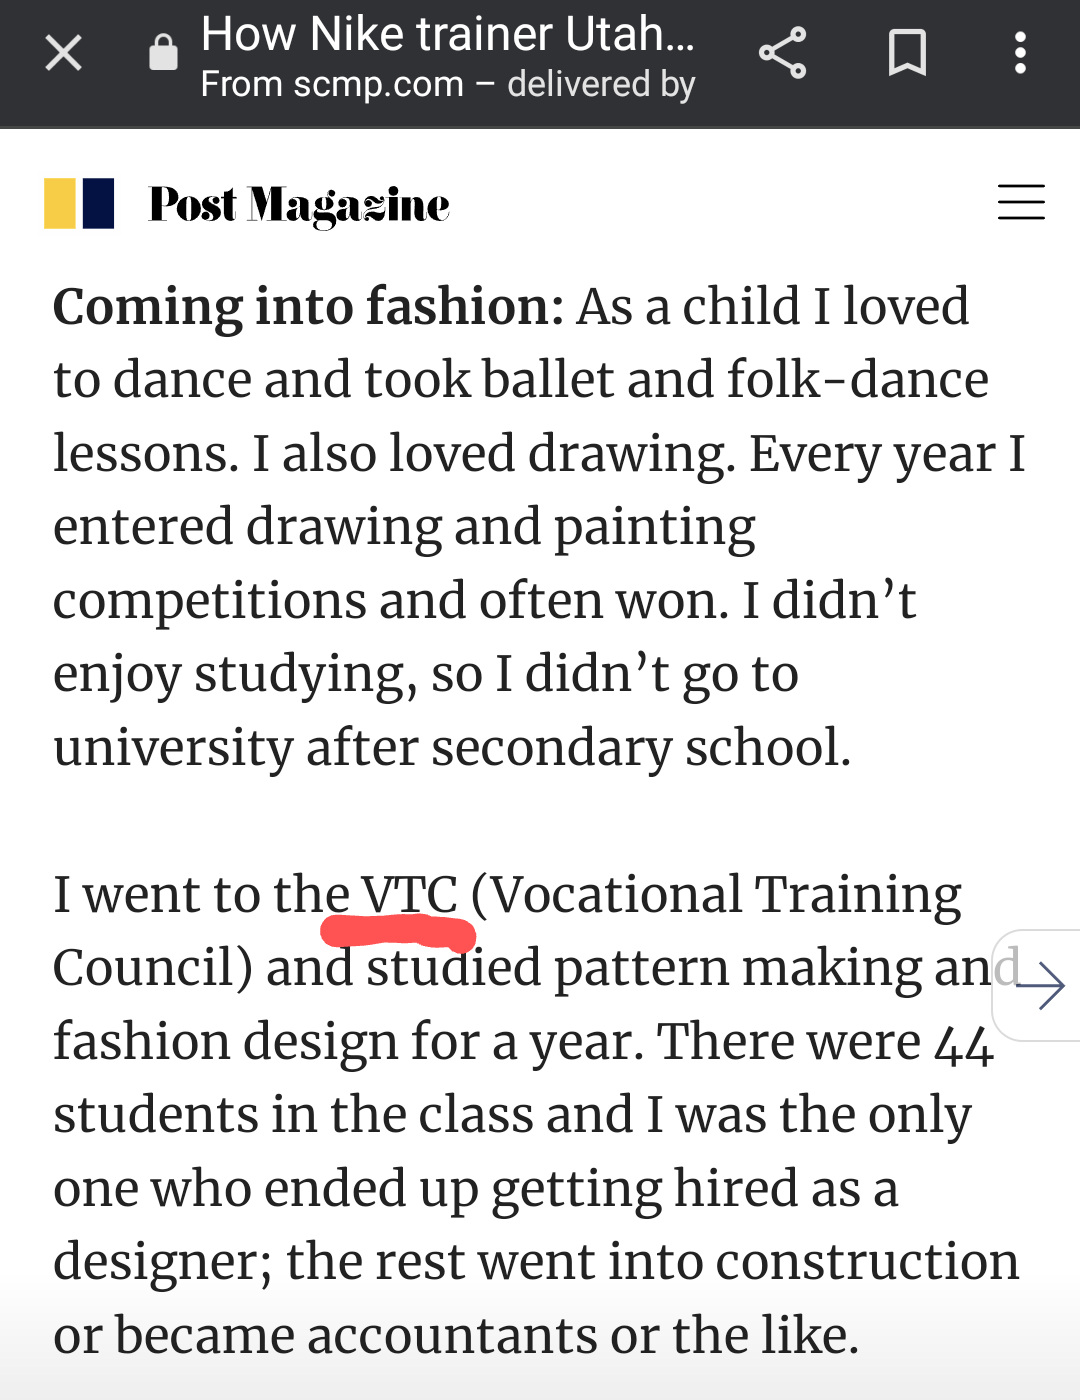Viewport: 1080px width, 1400px height.
Task: Share the article via share icon
Action: tap(782, 53)
